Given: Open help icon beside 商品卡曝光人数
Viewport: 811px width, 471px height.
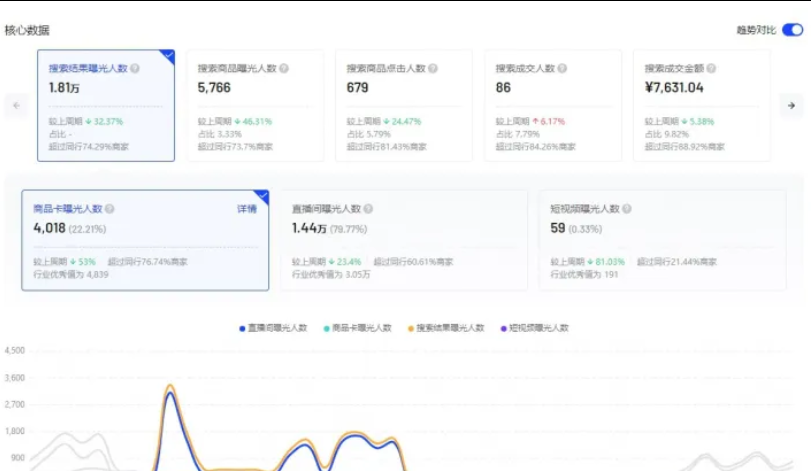Looking at the screenshot, I should pyautogui.click(x=110, y=209).
